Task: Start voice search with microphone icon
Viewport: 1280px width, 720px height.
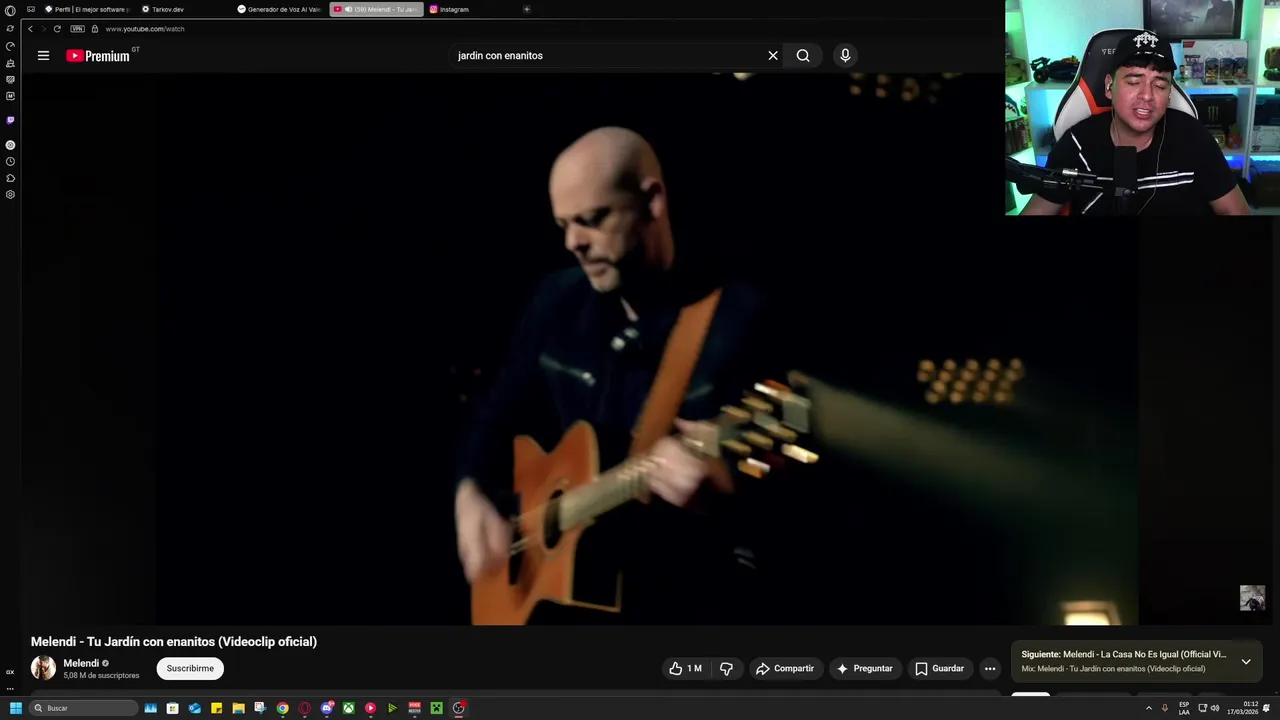Action: tap(845, 56)
